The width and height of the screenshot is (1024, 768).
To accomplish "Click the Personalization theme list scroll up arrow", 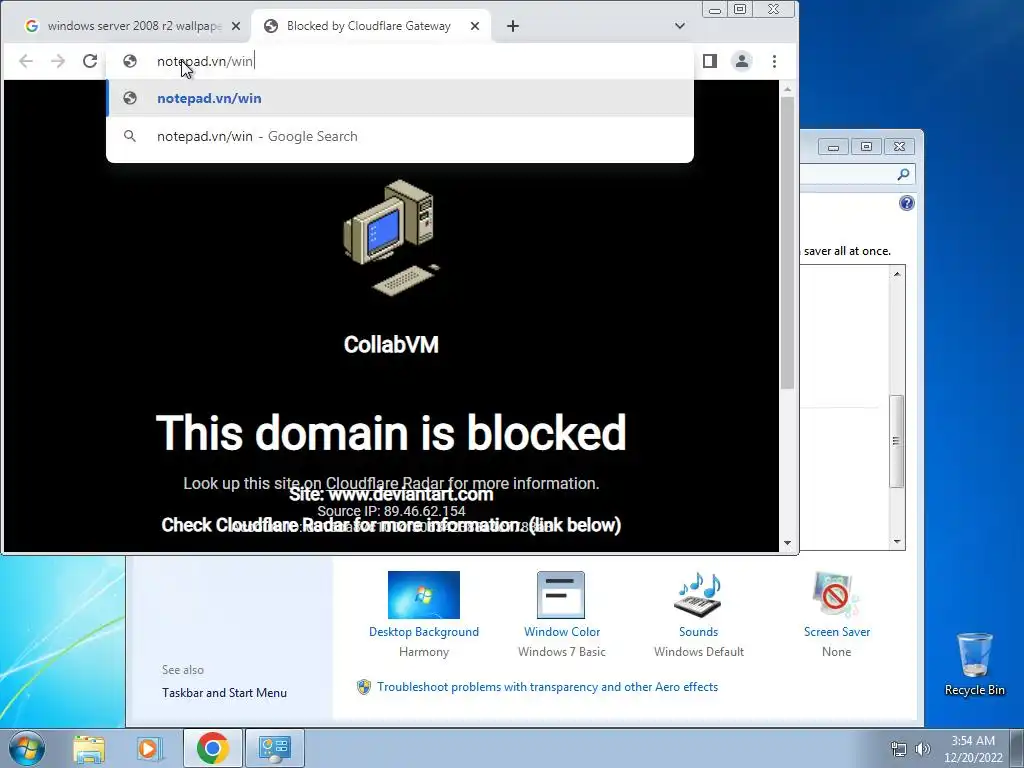I will [x=897, y=274].
